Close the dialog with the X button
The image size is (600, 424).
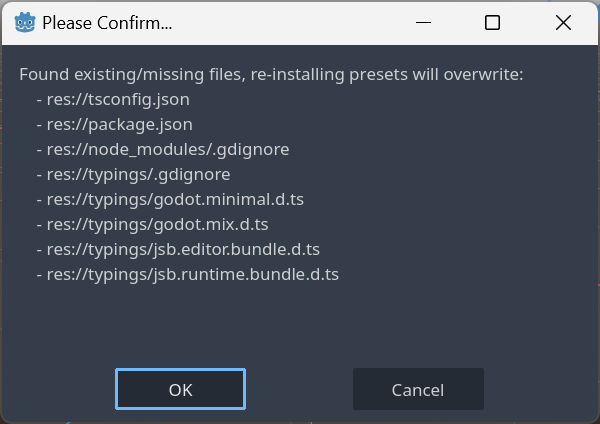pos(563,23)
